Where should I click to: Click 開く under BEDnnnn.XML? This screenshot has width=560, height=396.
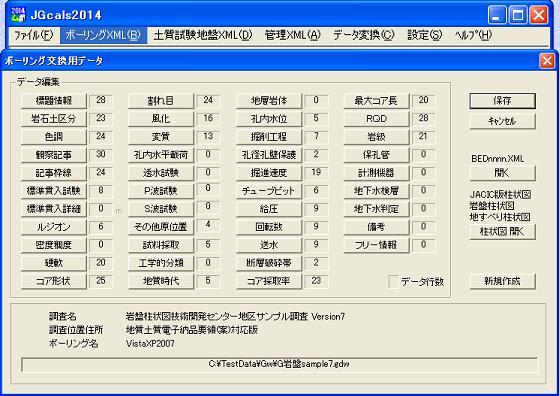502,173
